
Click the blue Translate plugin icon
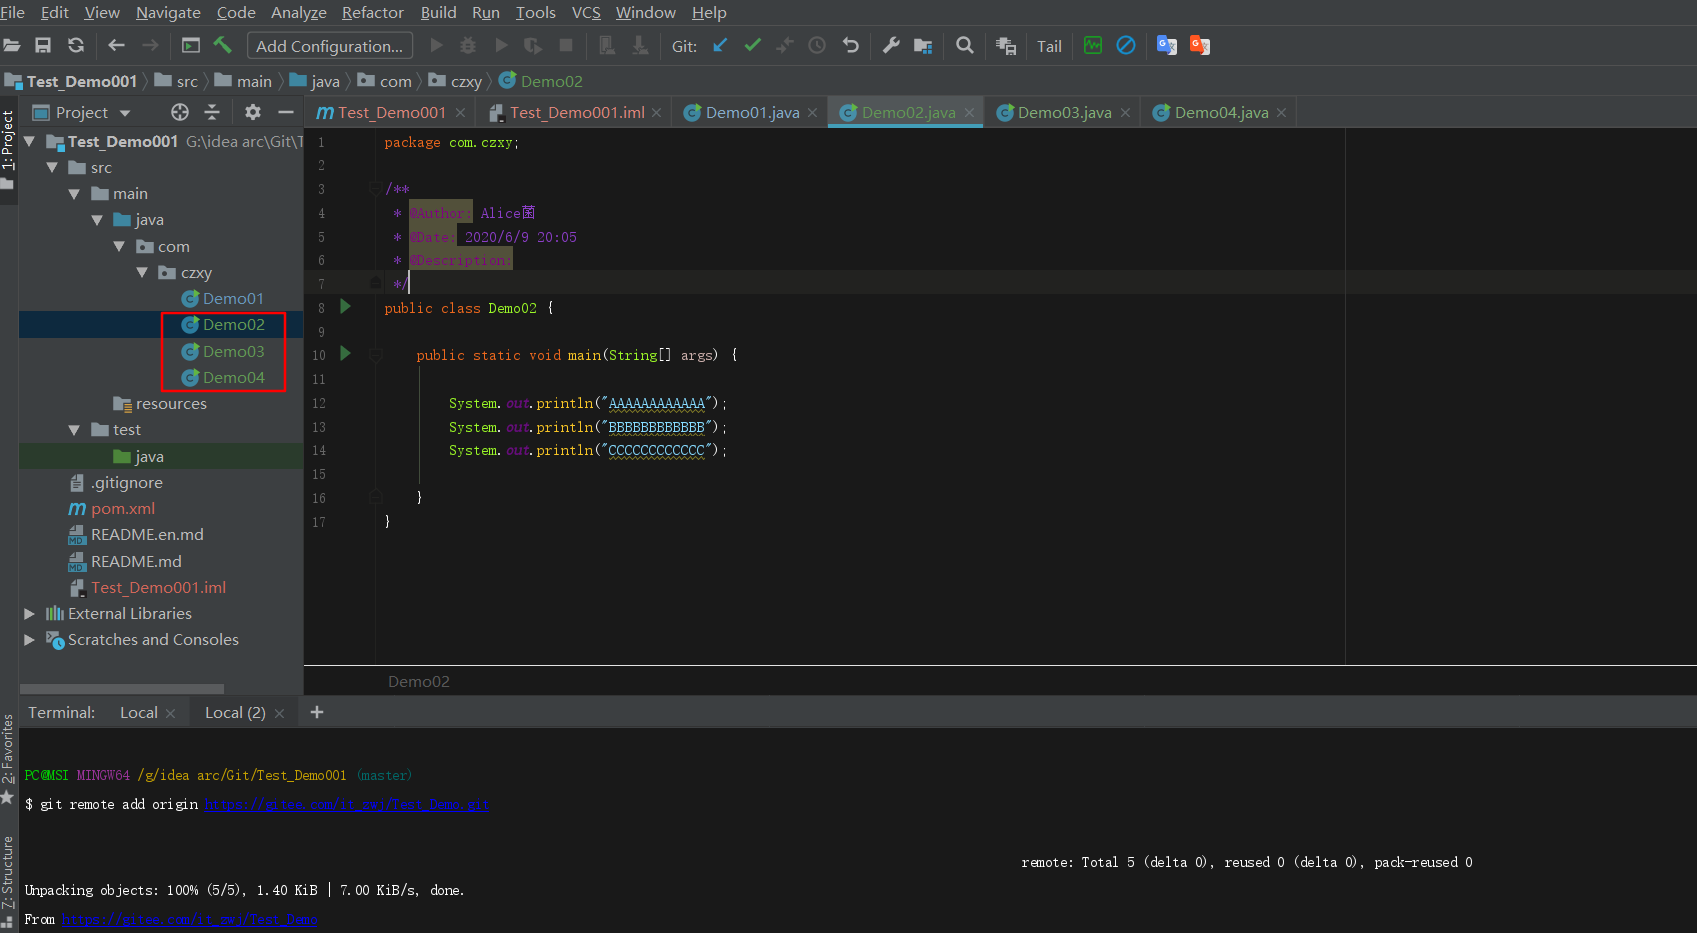(x=1166, y=45)
